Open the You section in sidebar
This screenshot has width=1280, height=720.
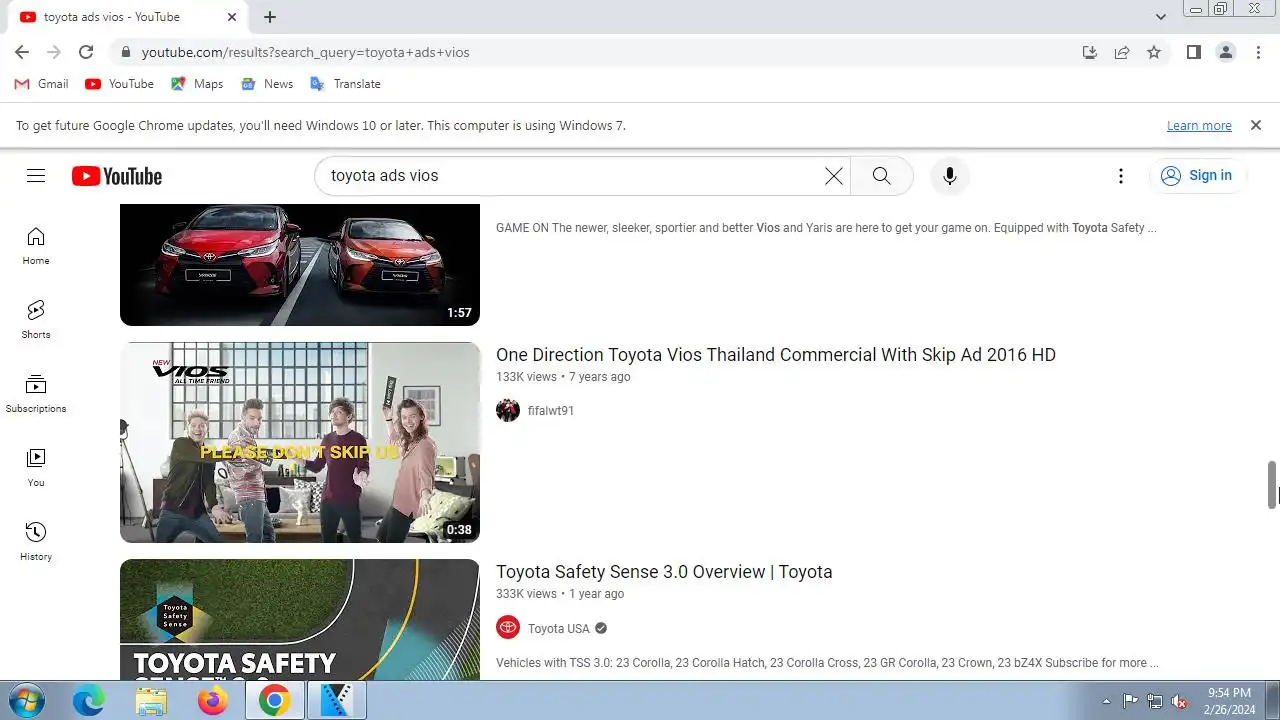[x=36, y=468]
